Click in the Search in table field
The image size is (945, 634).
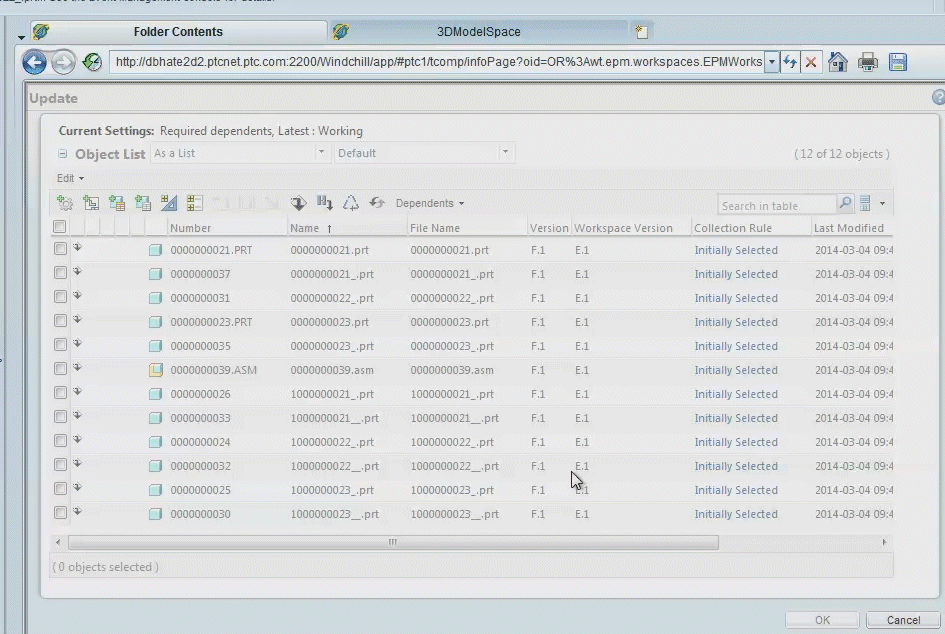coord(778,203)
